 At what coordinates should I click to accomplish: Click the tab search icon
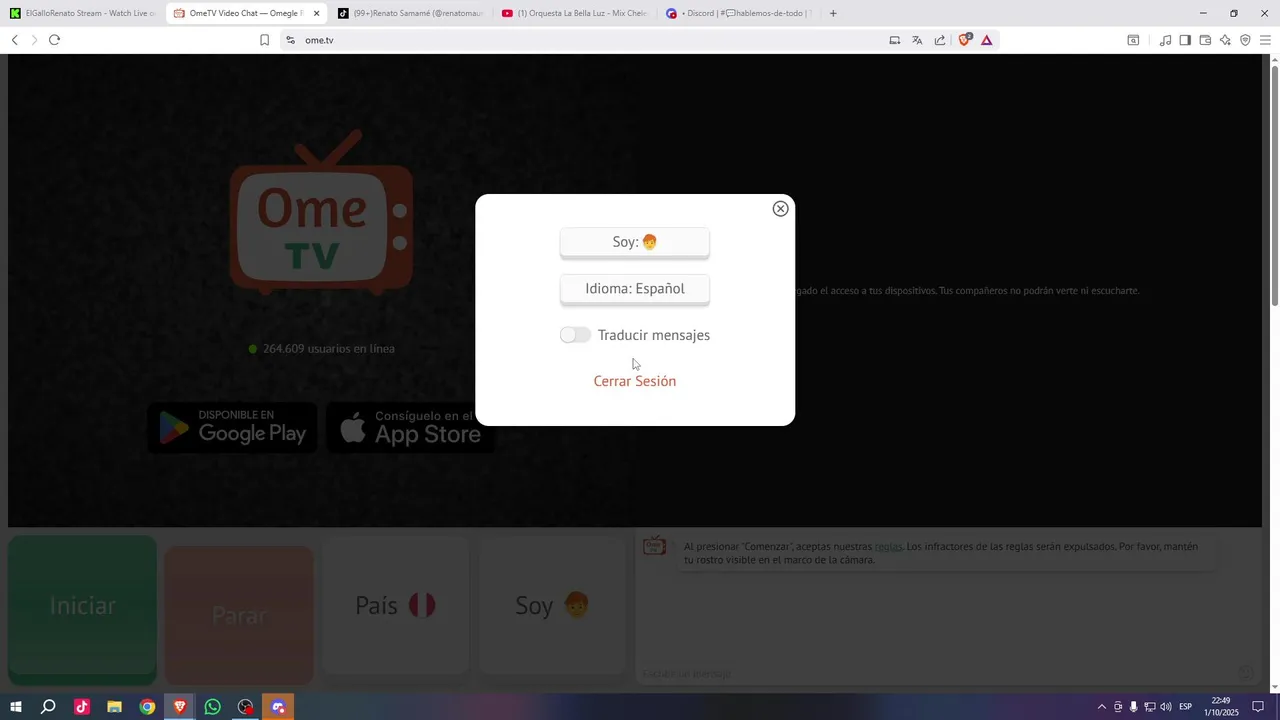coord(1133,40)
